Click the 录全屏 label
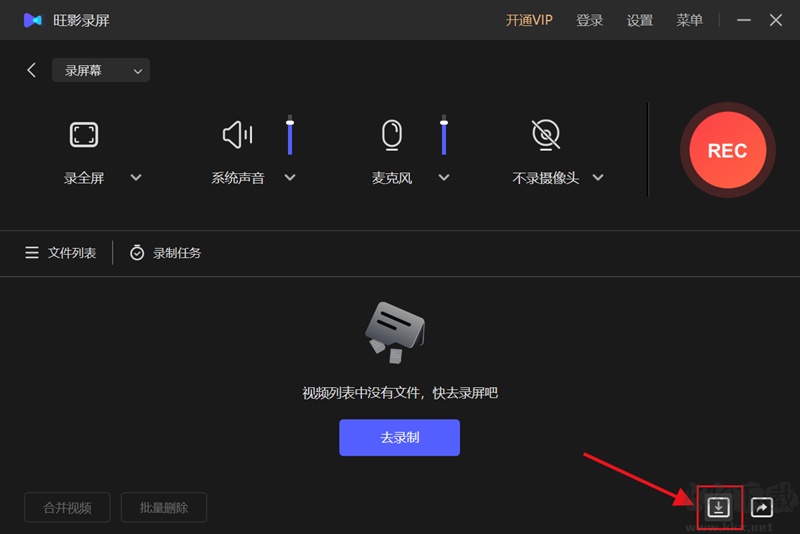 pos(84,178)
